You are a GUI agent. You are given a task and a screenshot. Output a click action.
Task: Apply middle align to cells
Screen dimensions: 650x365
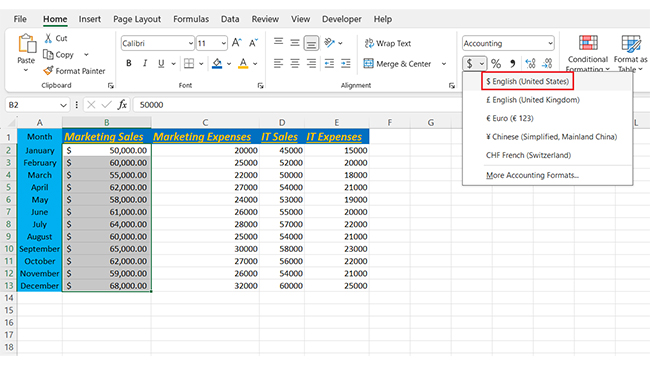click(295, 43)
